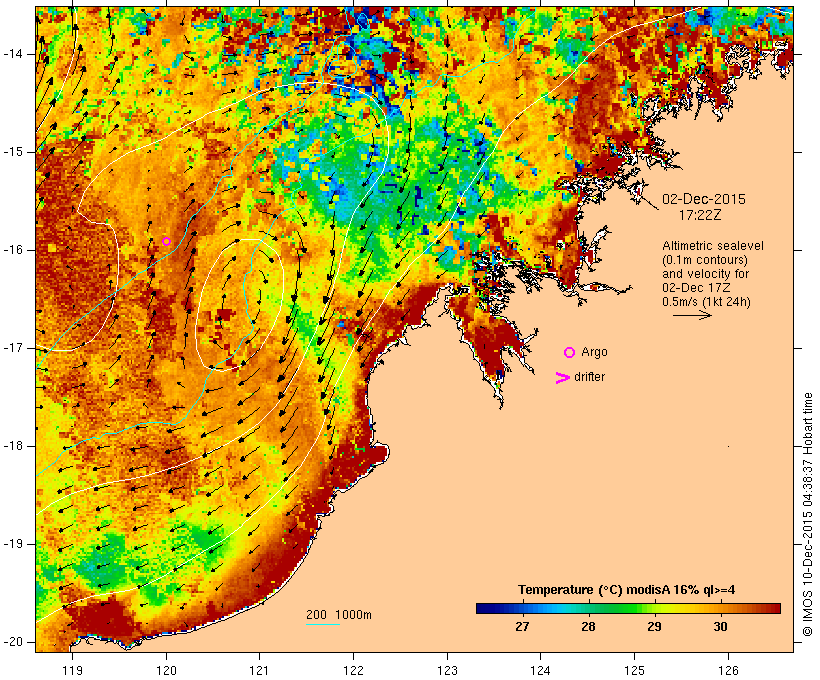The width and height of the screenshot is (820, 680).
Task: Click latitude axis label -20
Action: coord(12,642)
